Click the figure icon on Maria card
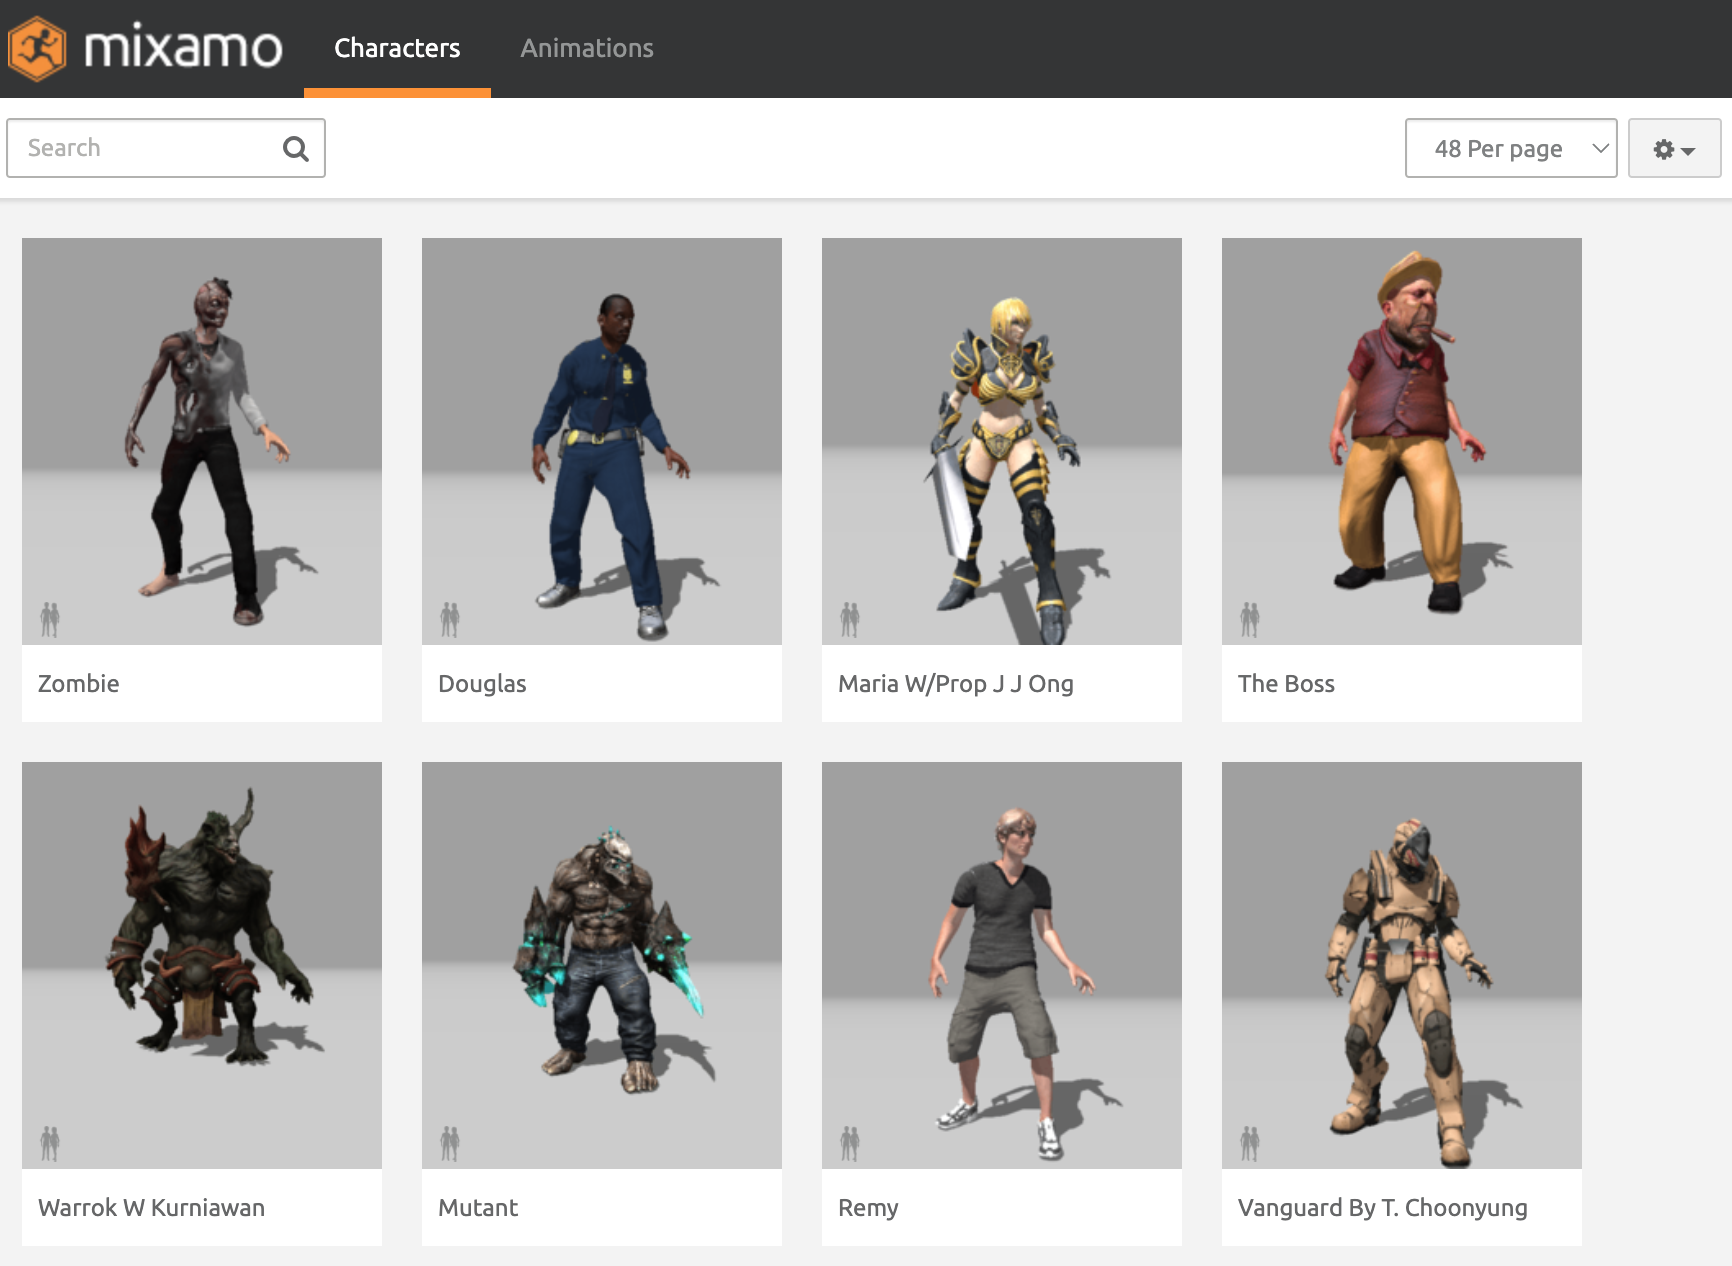 pyautogui.click(x=850, y=620)
